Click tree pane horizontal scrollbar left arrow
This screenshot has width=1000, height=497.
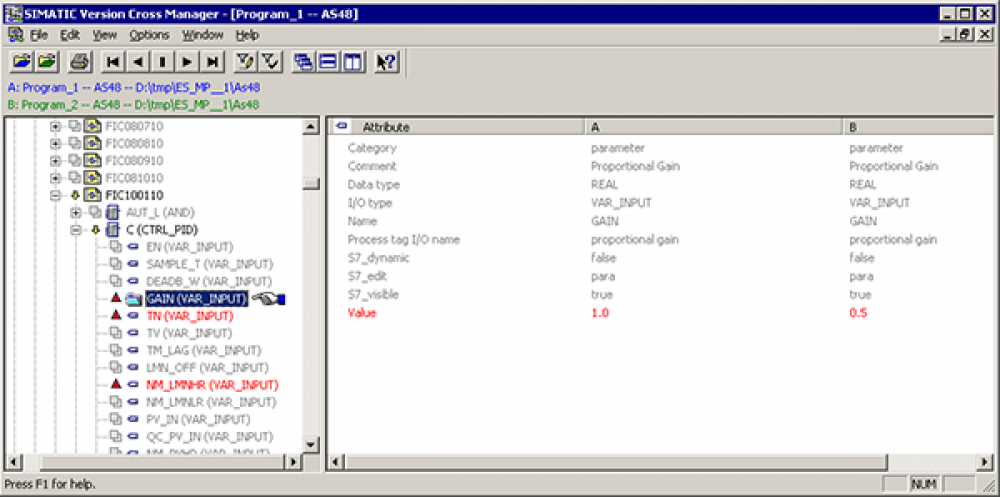[13, 461]
